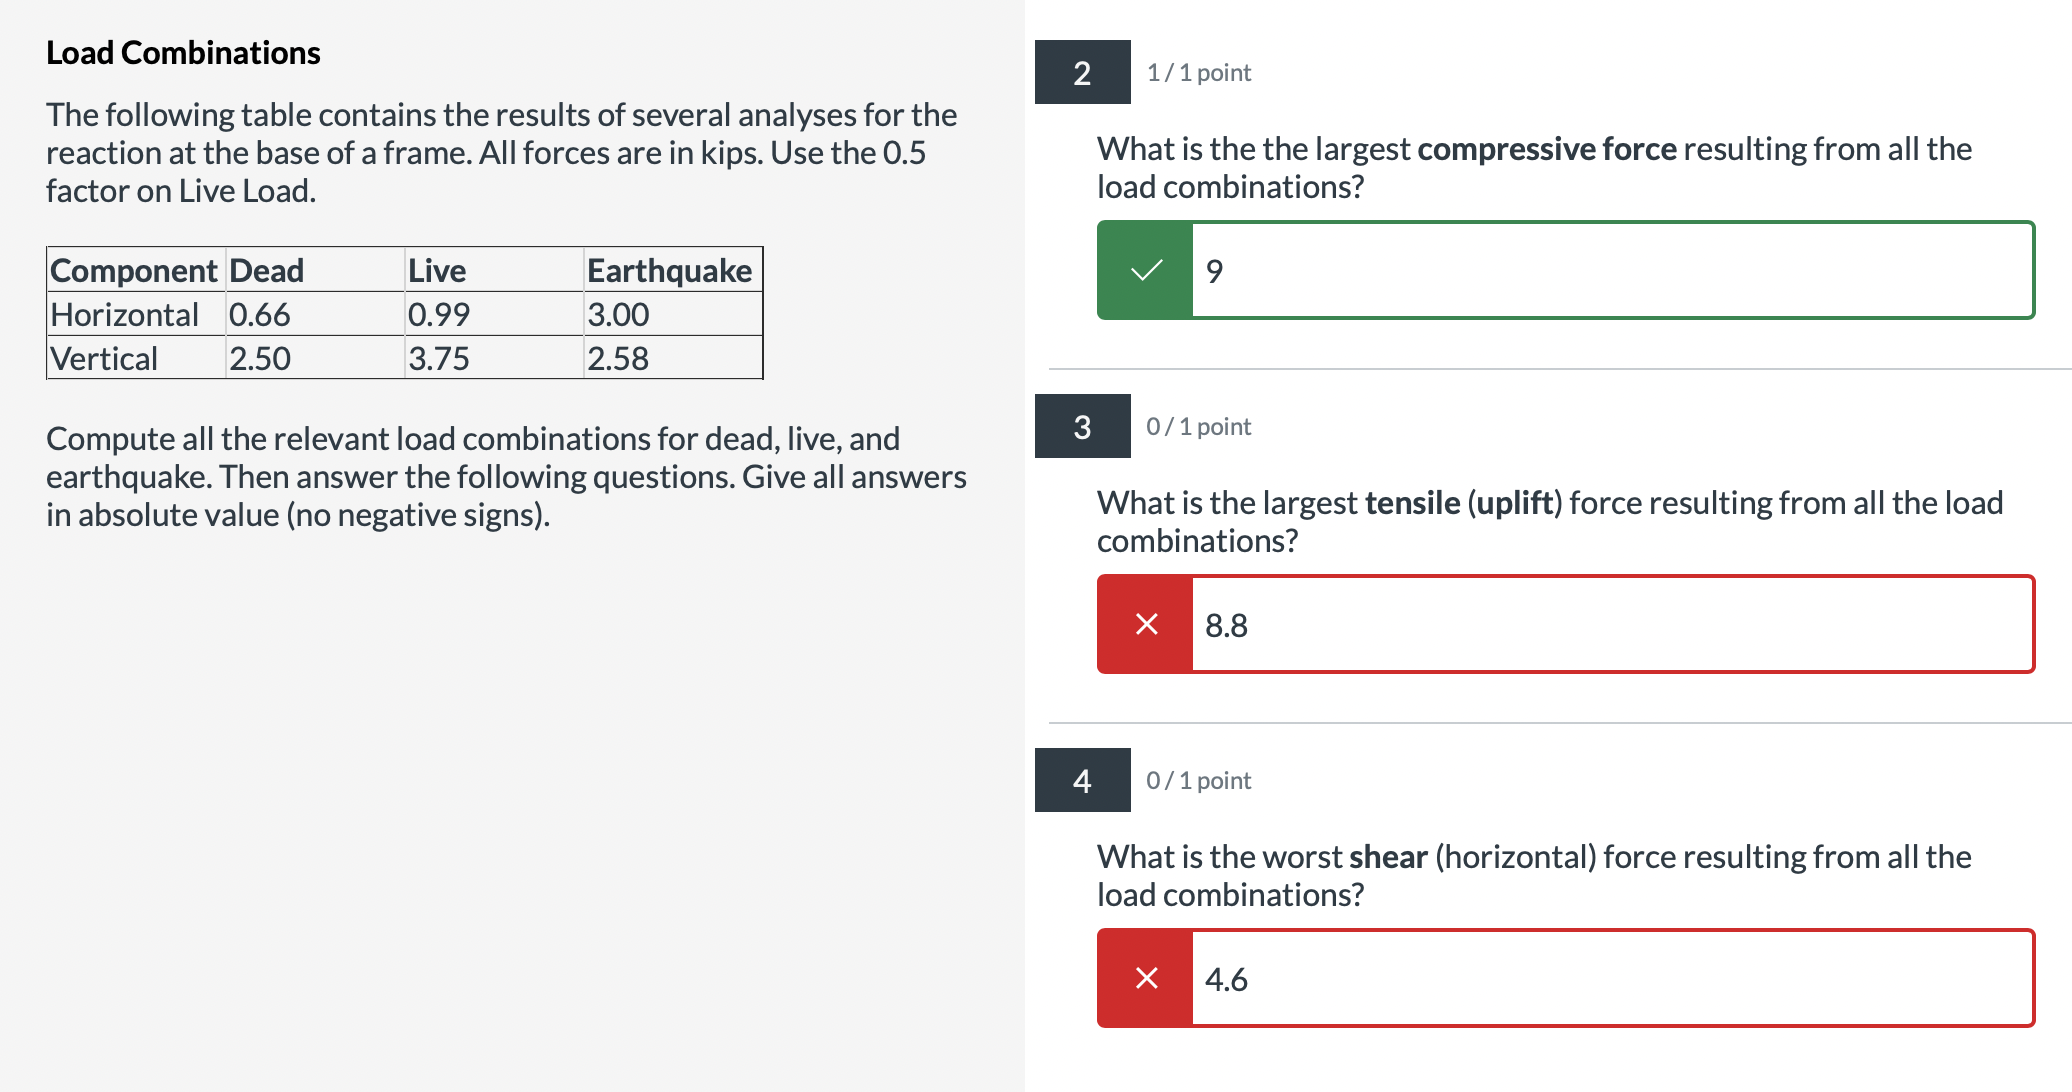
Task: Select the question 3 number badge
Action: click(x=1081, y=426)
